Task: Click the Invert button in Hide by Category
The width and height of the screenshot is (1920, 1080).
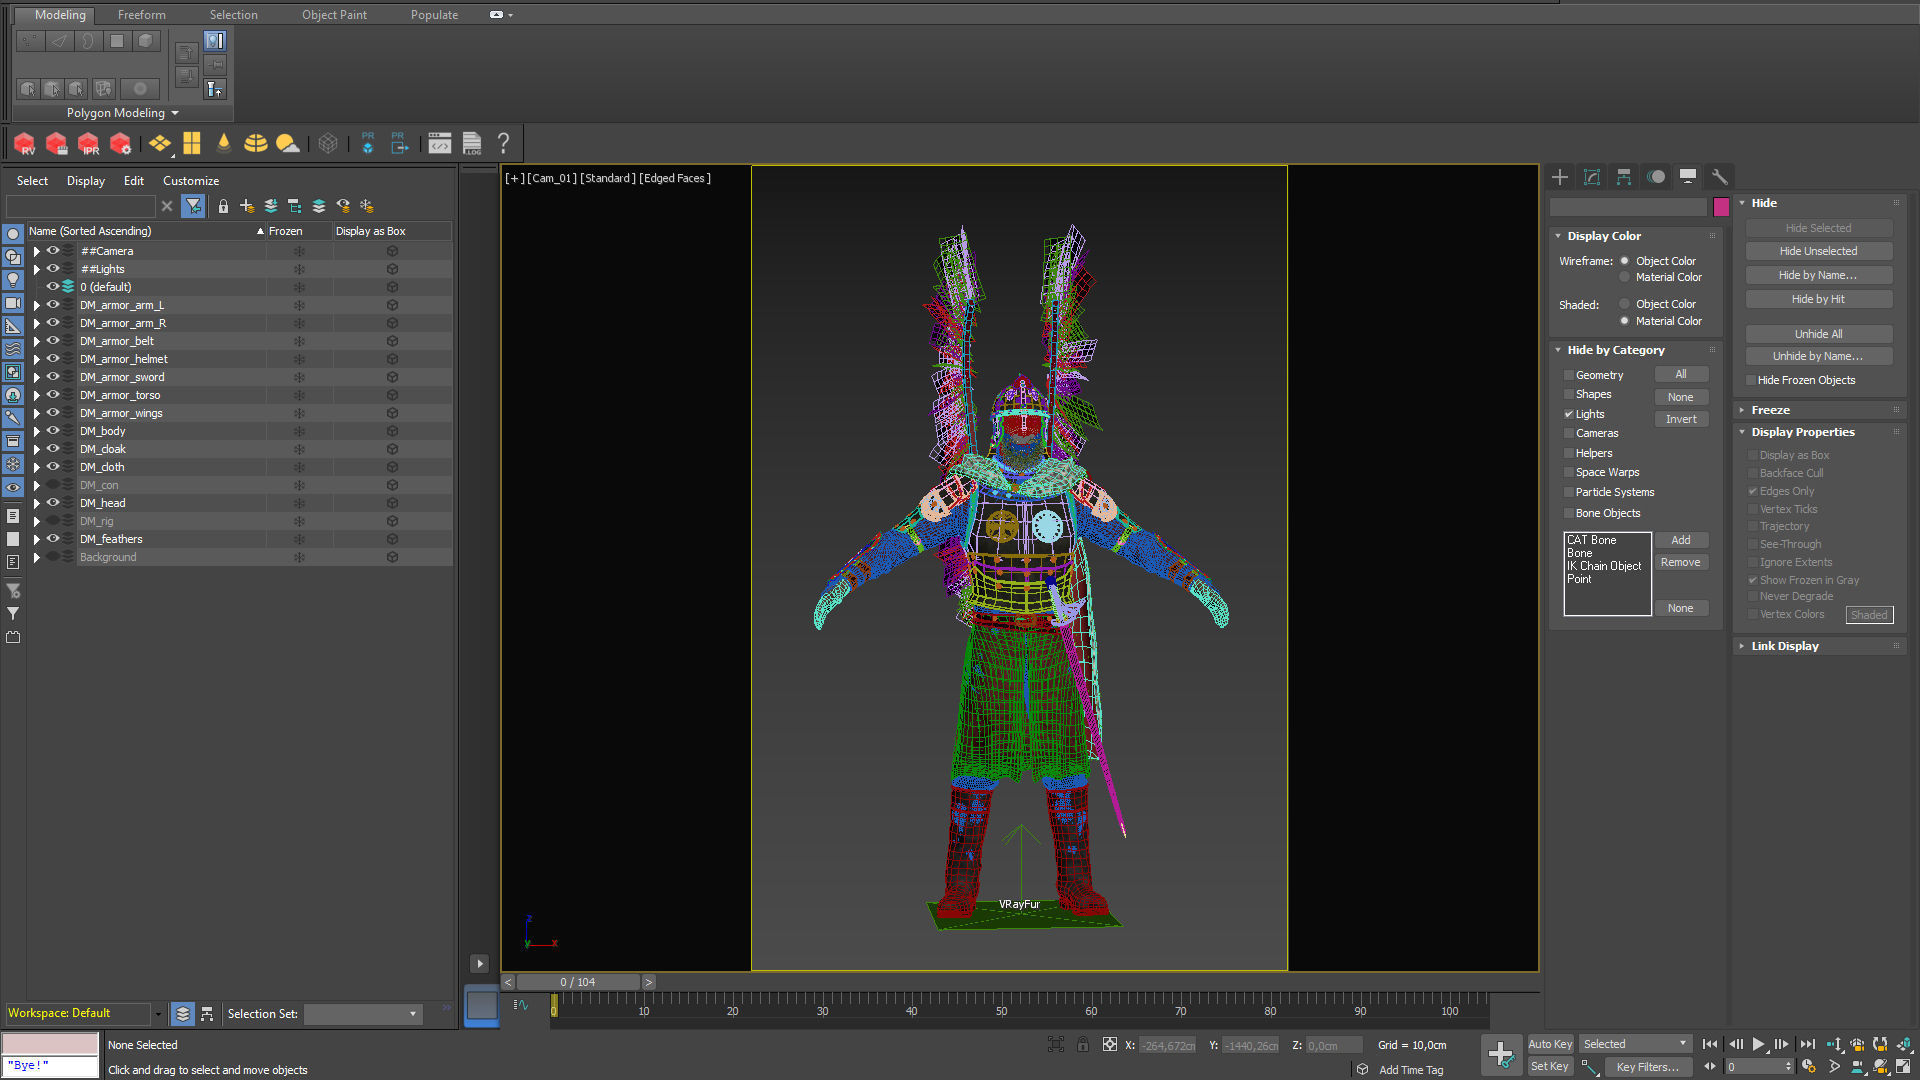Action: pyautogui.click(x=1681, y=420)
